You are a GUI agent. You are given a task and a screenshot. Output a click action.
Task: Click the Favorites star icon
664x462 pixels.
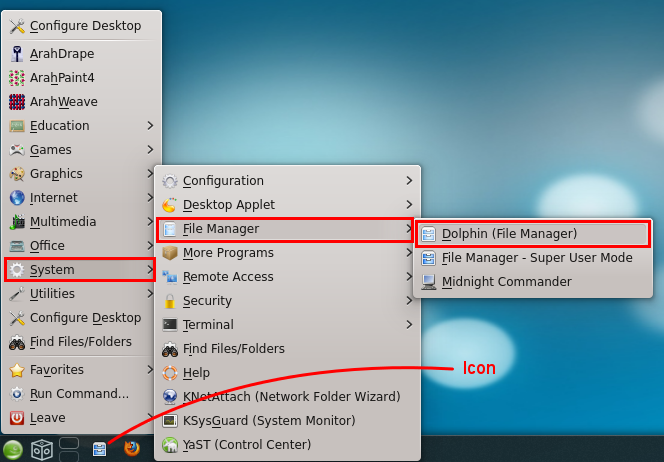tap(17, 370)
